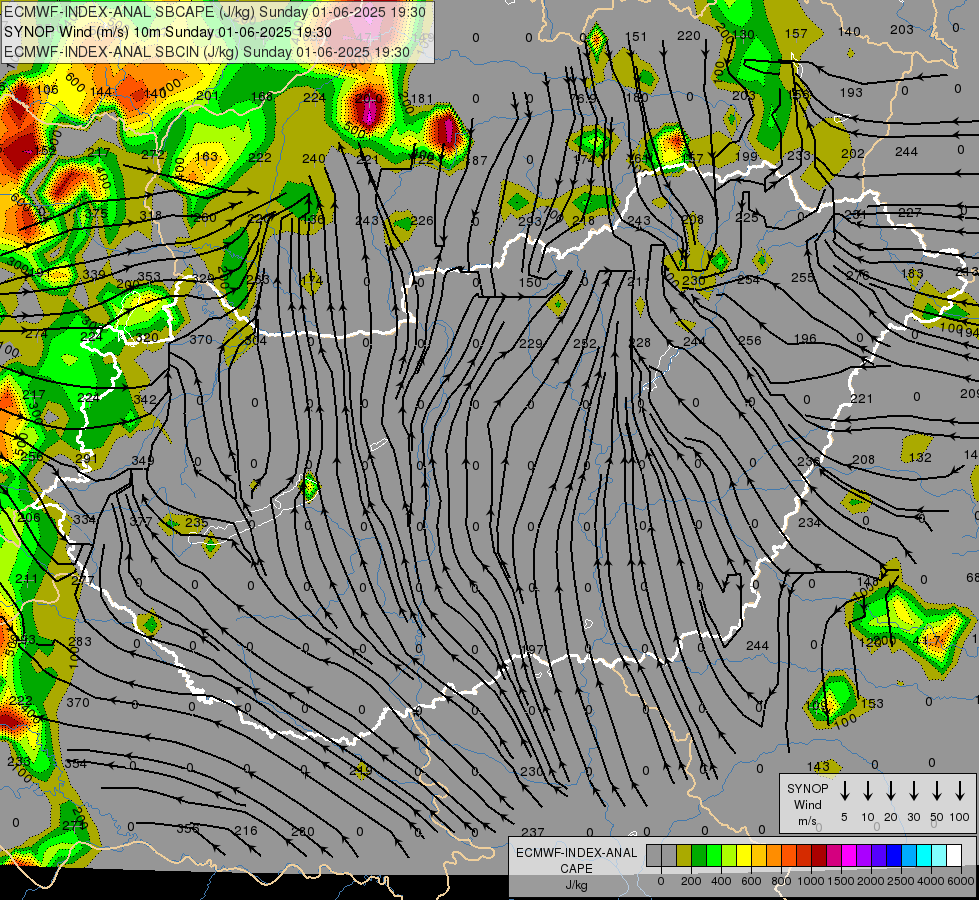Click the map value 304
This screenshot has width=979, height=900.
(x=255, y=340)
